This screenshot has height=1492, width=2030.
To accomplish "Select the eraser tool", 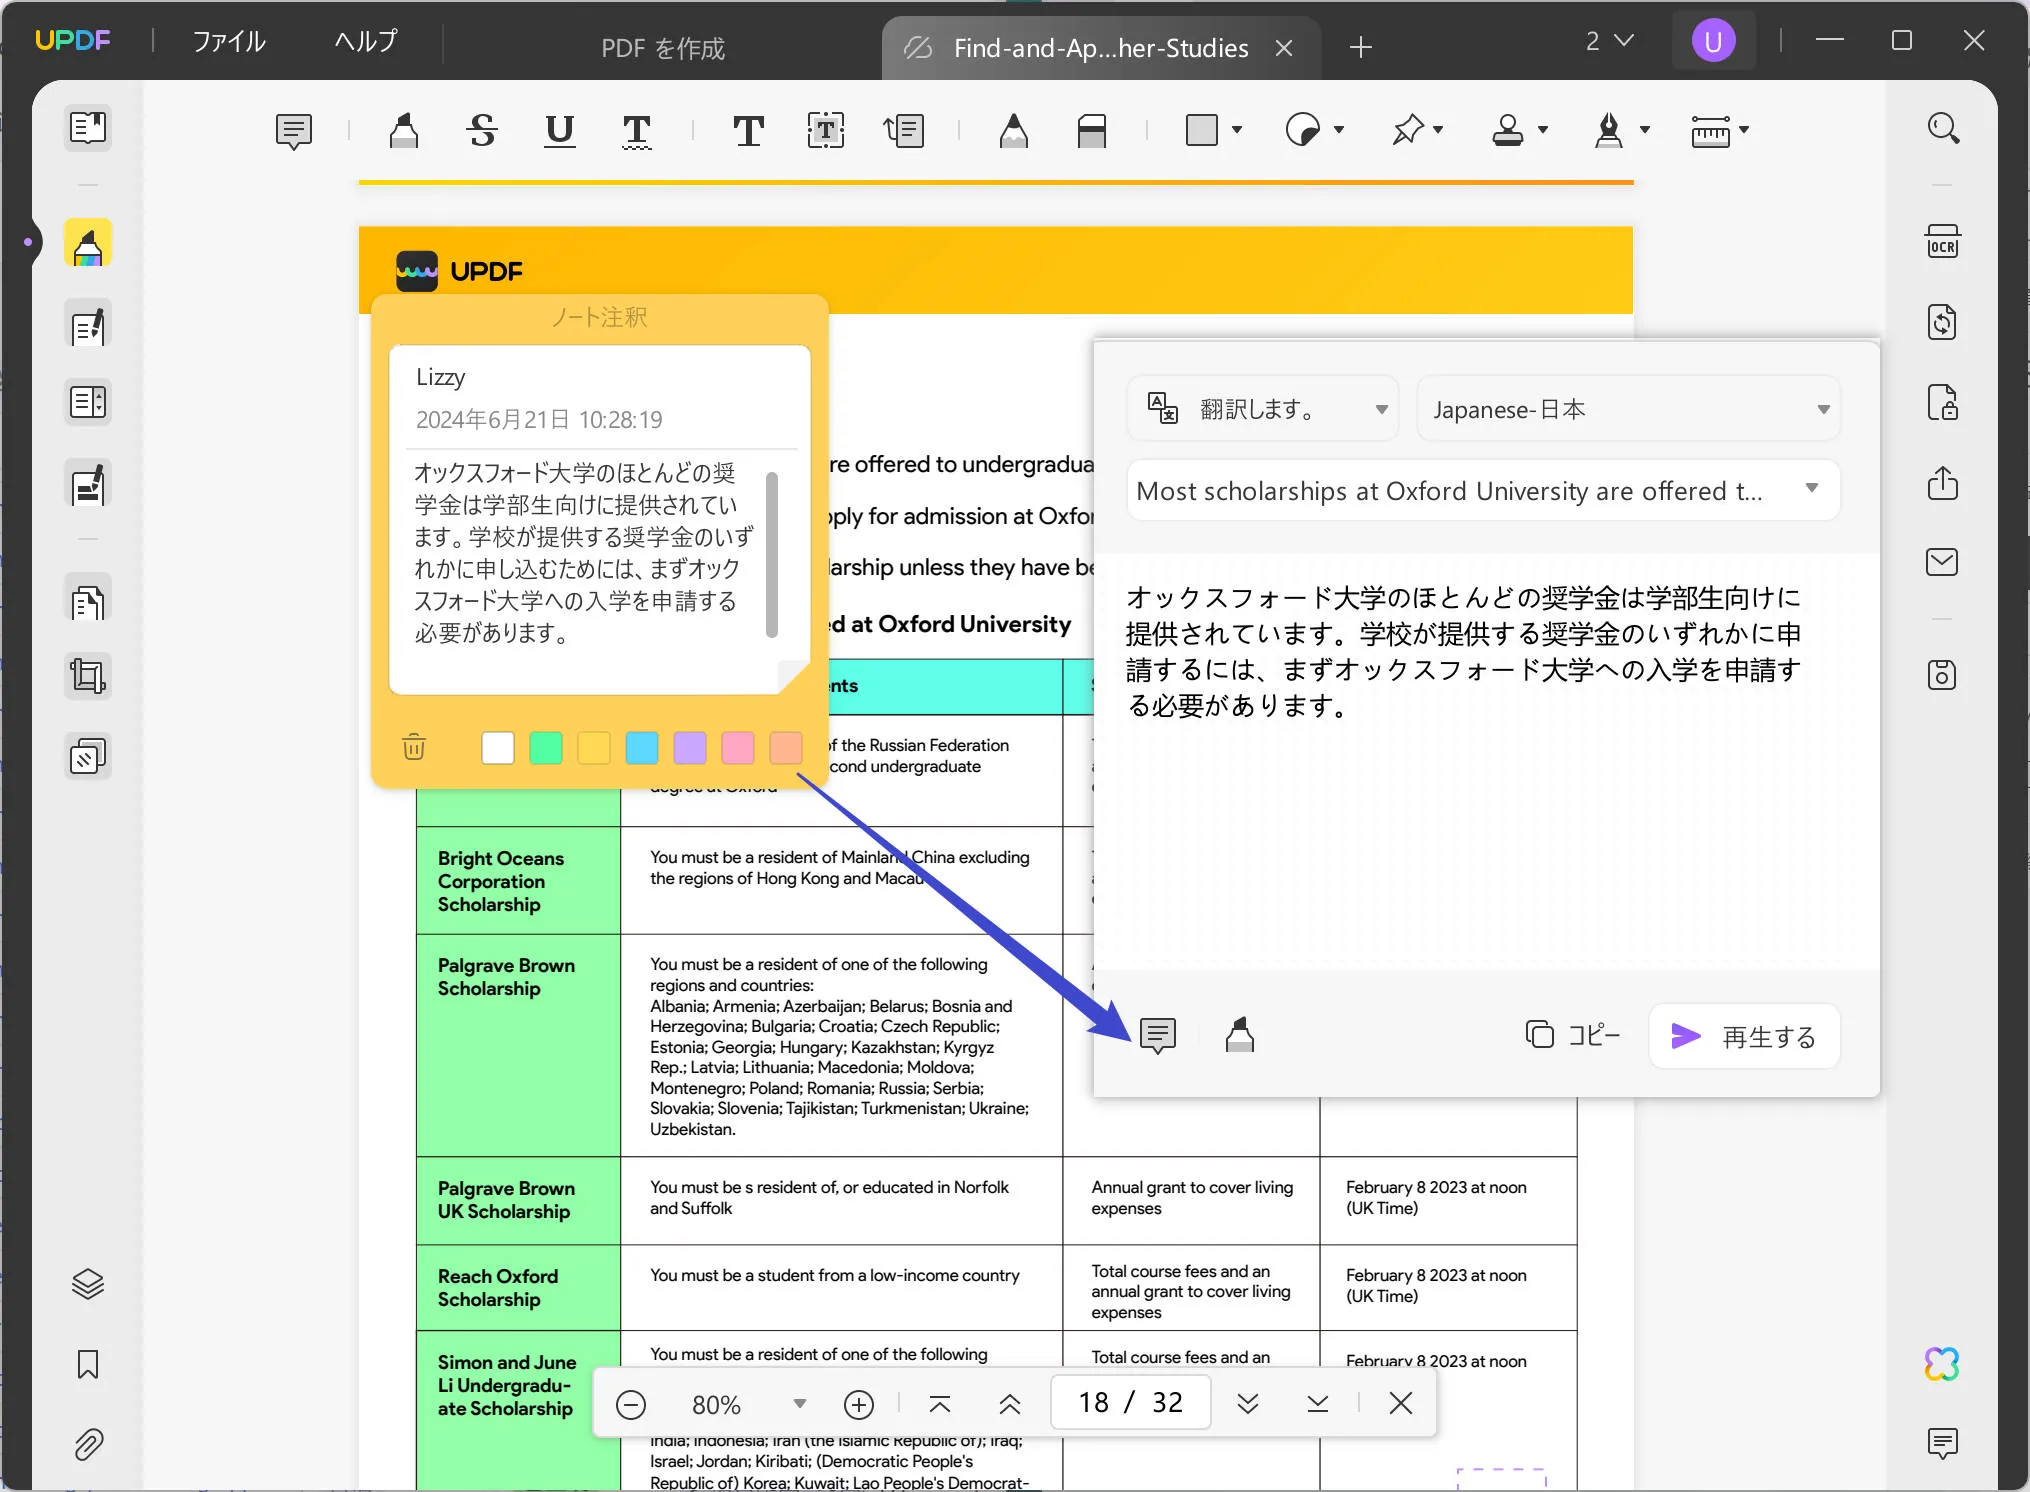I will pyautogui.click(x=1092, y=131).
